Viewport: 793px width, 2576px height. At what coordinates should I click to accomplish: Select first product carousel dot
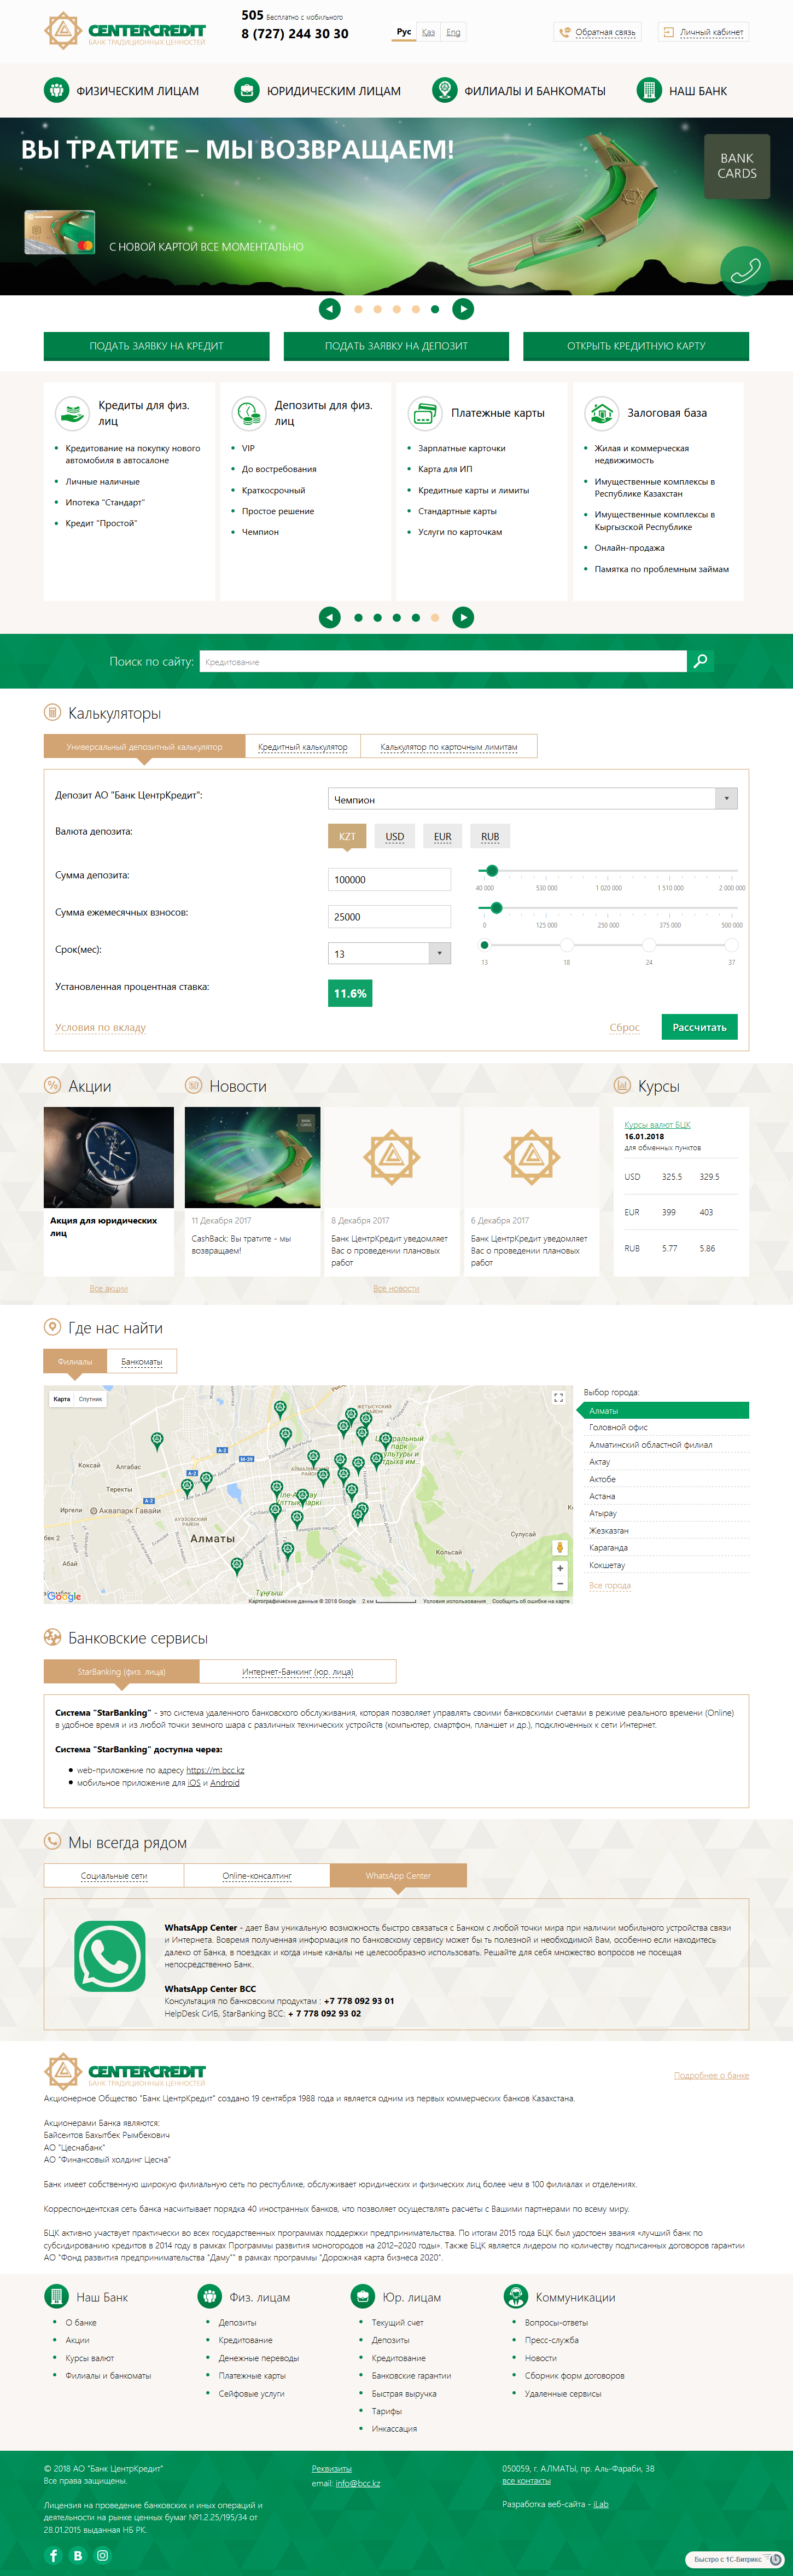coord(358,617)
